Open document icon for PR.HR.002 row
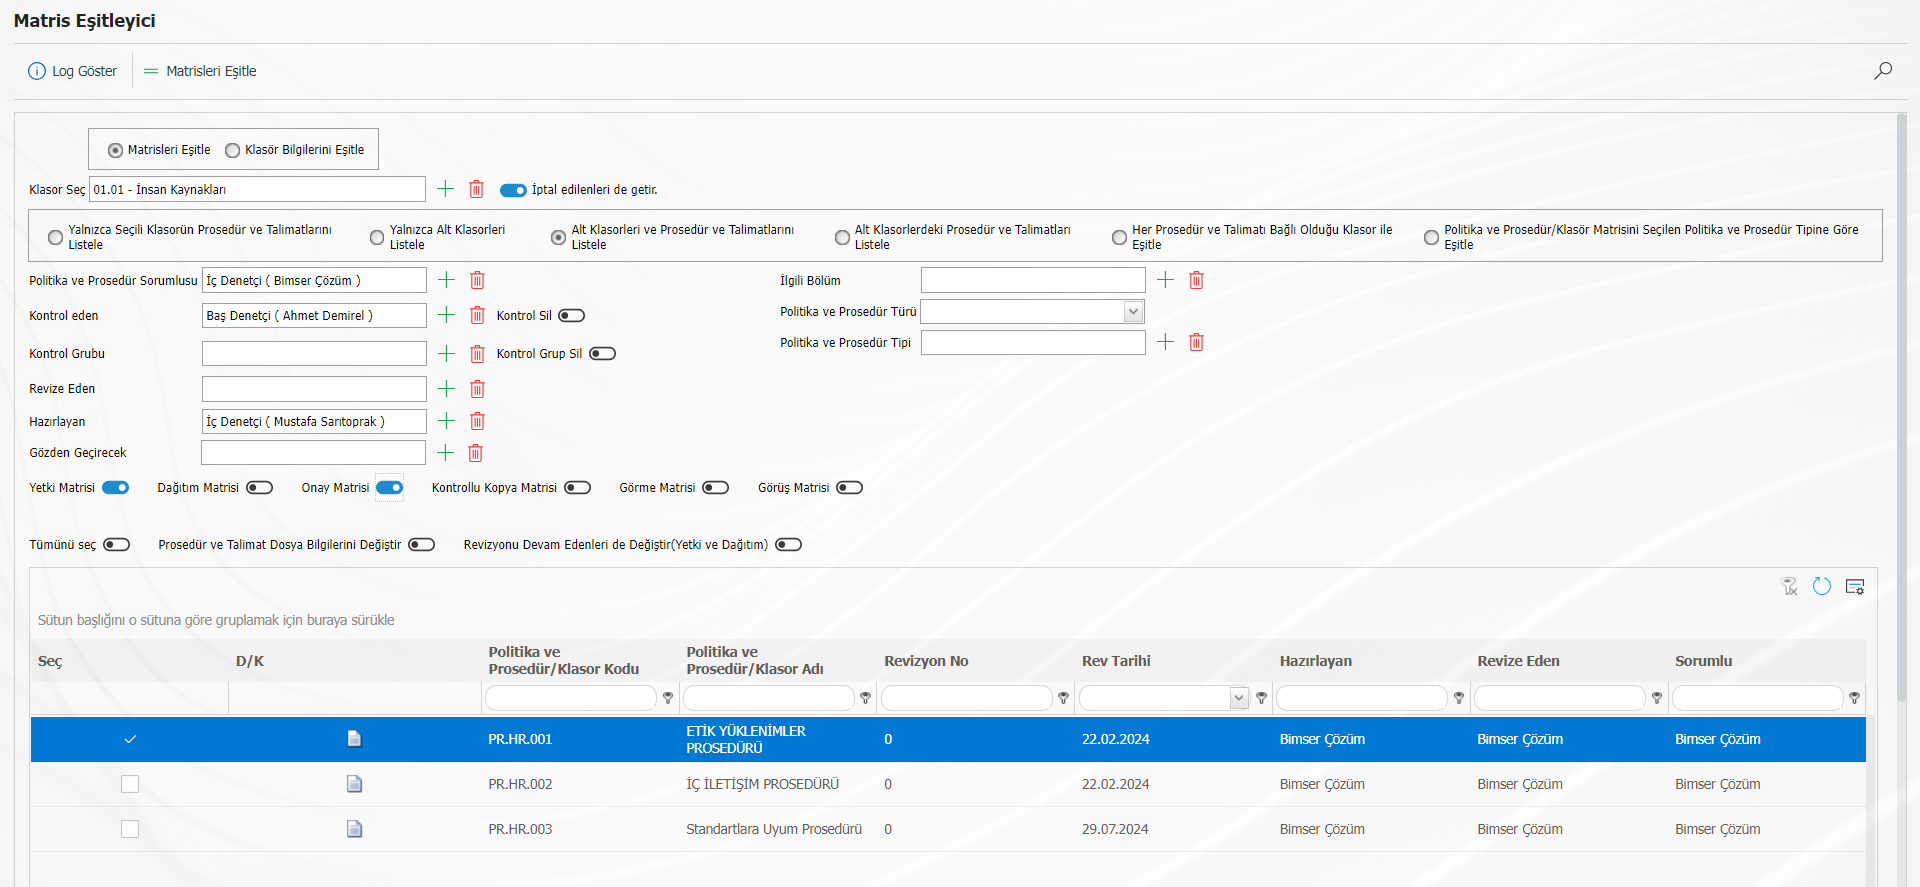The image size is (1920, 887). (x=354, y=784)
